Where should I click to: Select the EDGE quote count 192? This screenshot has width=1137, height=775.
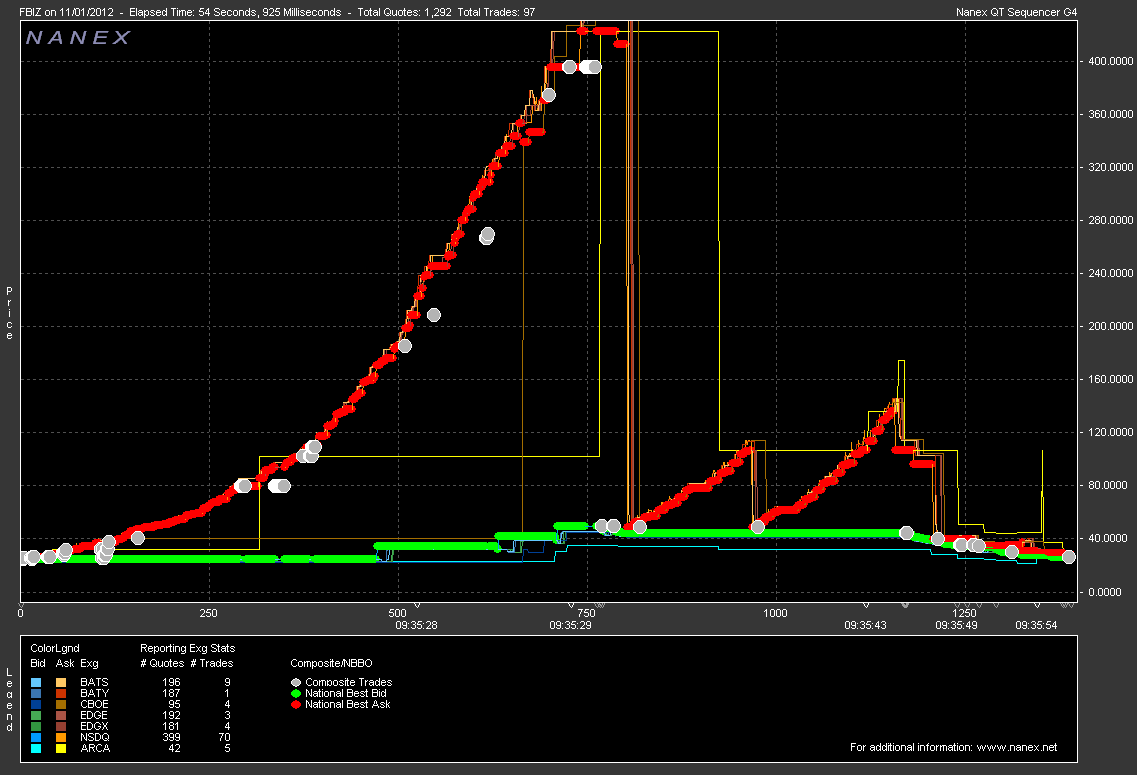pos(171,715)
